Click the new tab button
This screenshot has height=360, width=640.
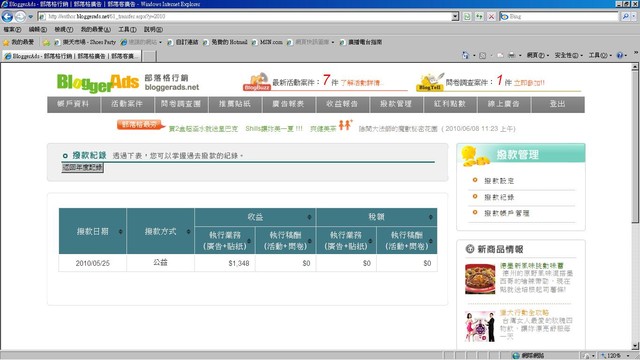point(149,56)
